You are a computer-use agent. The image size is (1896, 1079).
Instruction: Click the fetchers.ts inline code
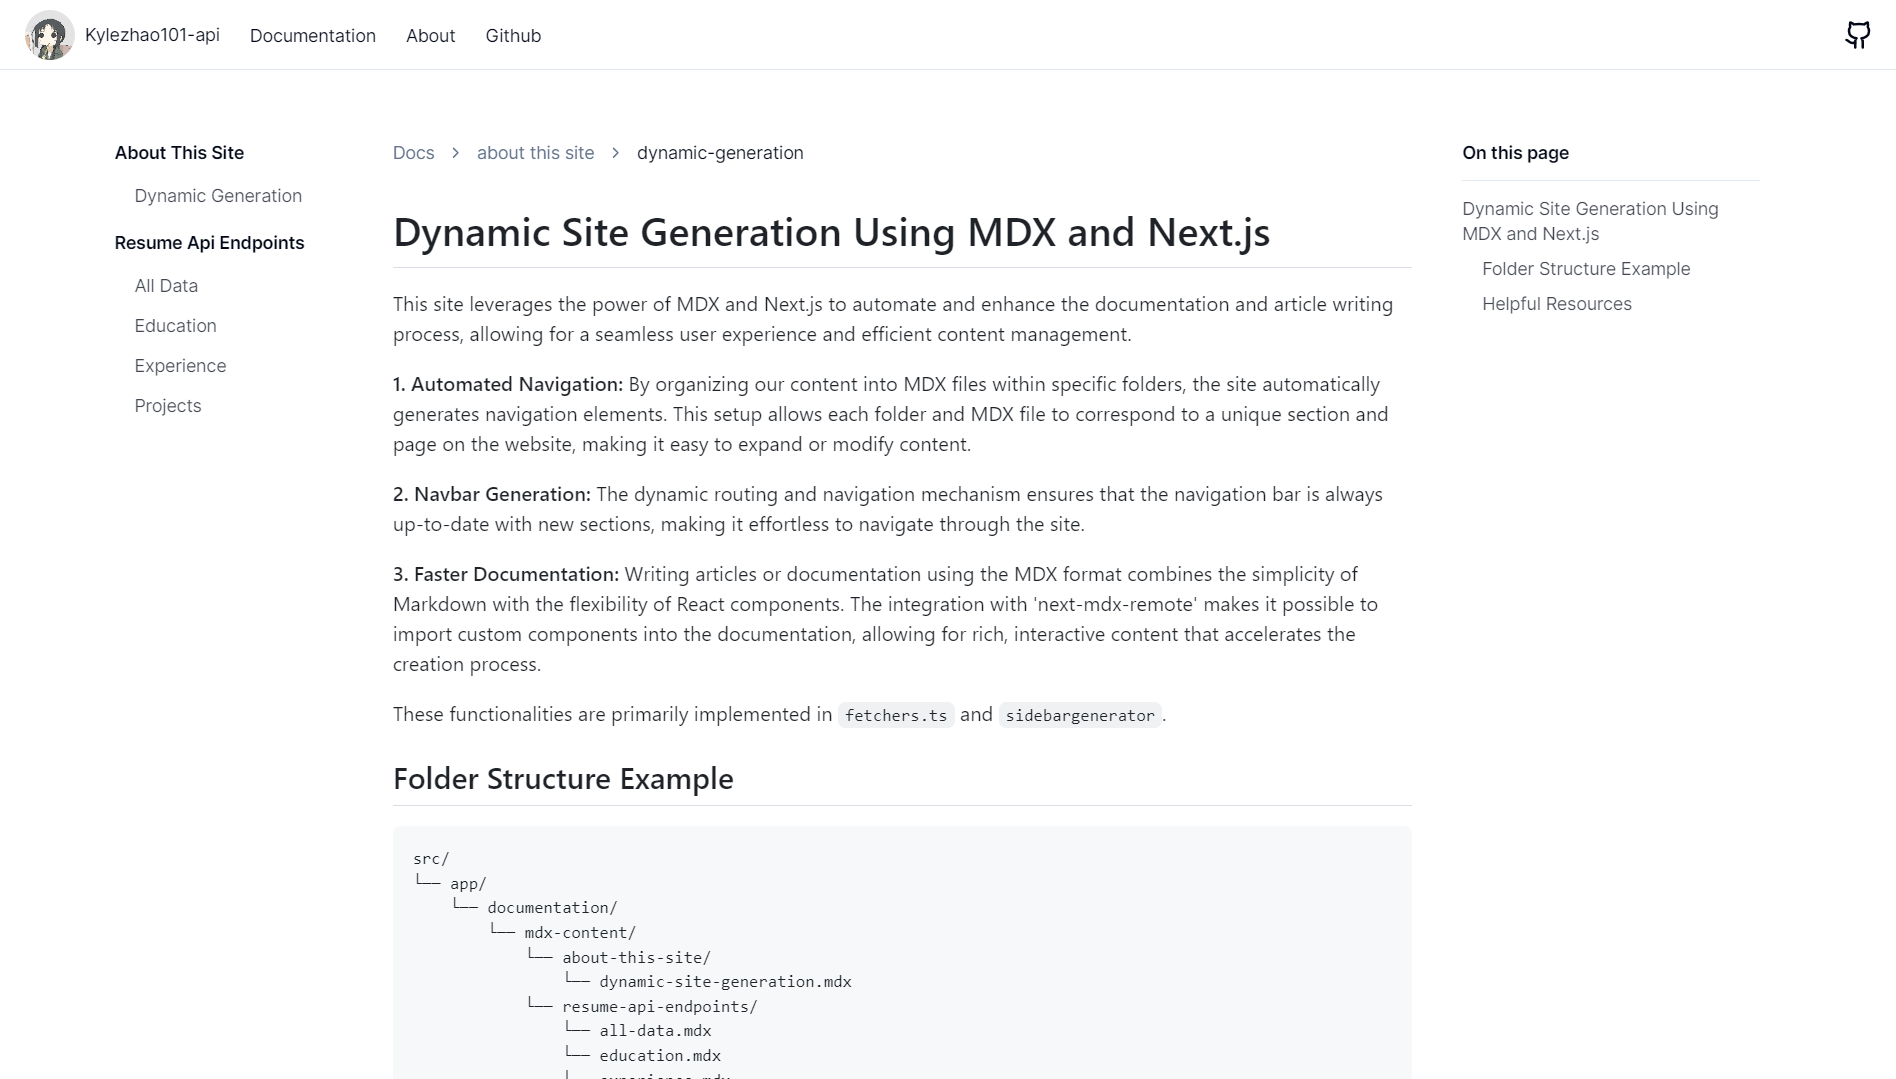coord(896,715)
